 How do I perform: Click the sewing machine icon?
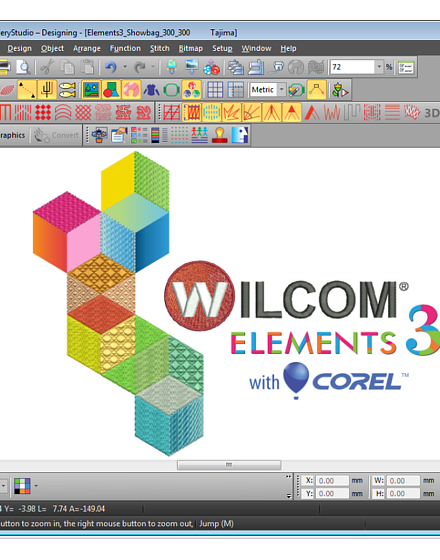[x=256, y=67]
